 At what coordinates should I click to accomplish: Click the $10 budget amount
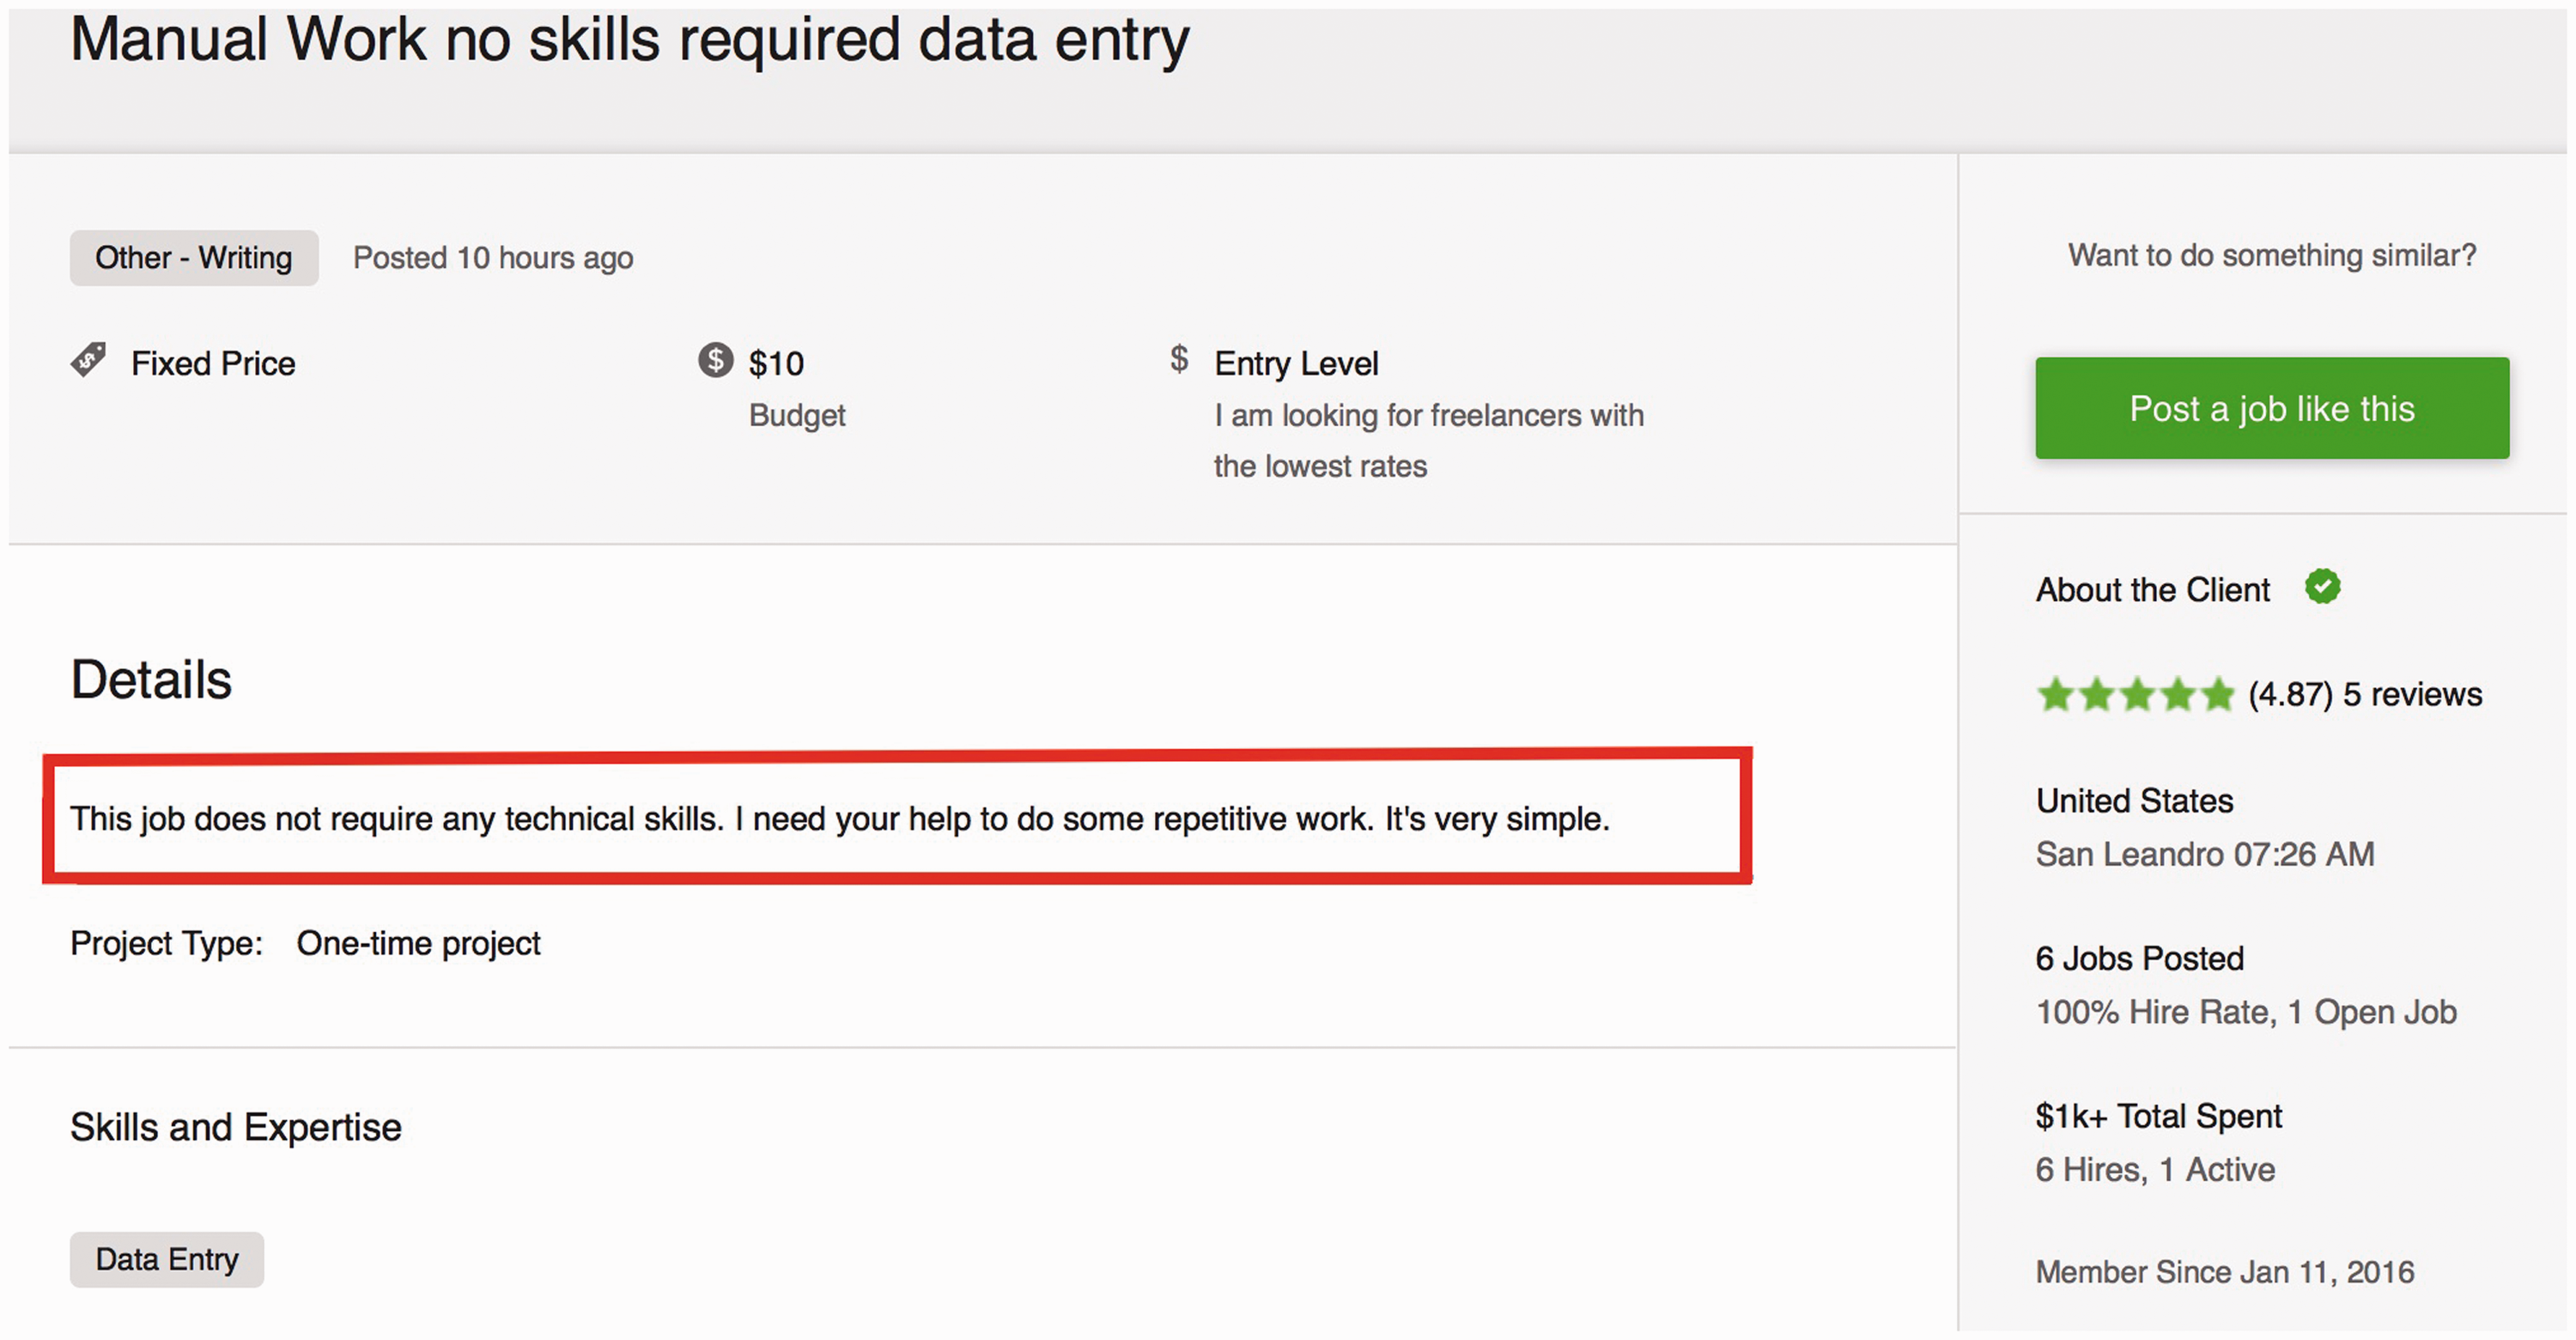776,363
